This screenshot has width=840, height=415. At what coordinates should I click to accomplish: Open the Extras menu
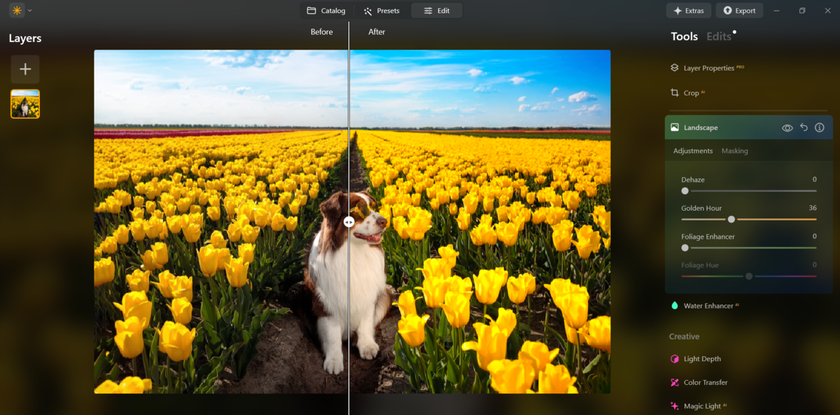point(688,10)
